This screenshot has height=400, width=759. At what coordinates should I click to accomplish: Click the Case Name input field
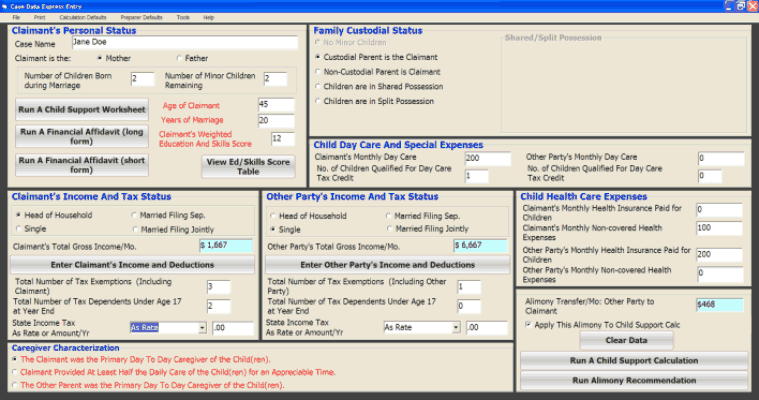183,43
